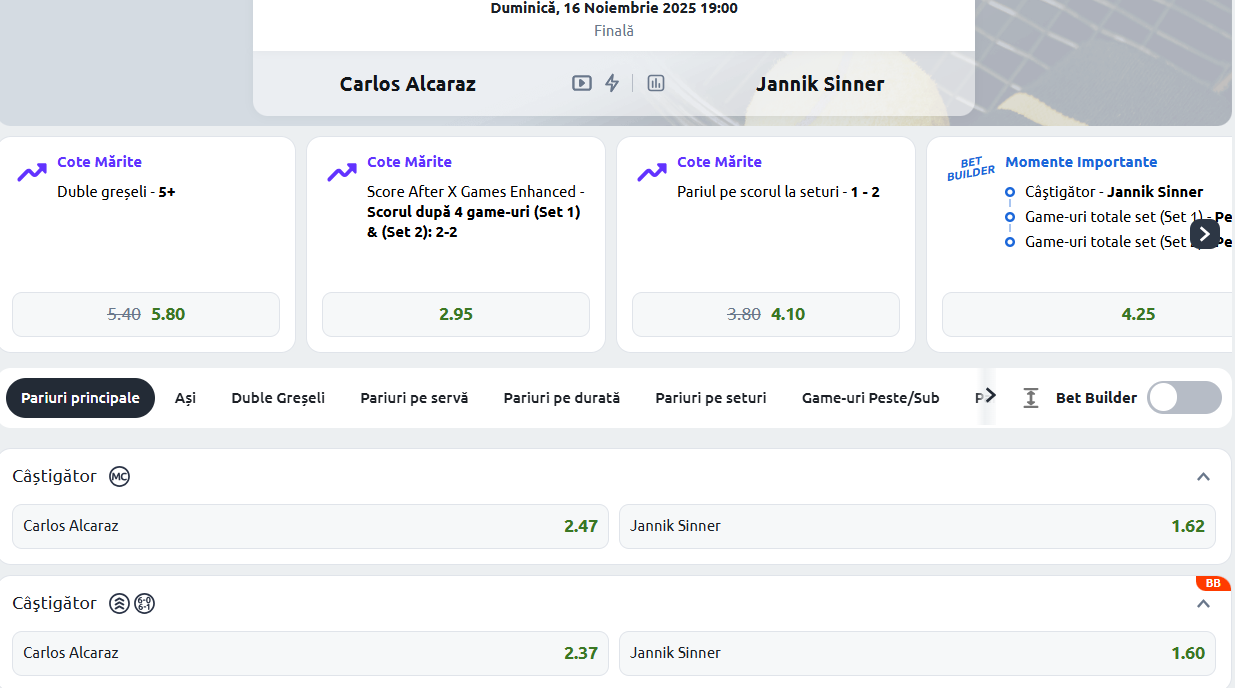Image resolution: width=1235 pixels, height=688 pixels.
Task: Enable the Bet Builder toggle
Action: coord(1184,398)
